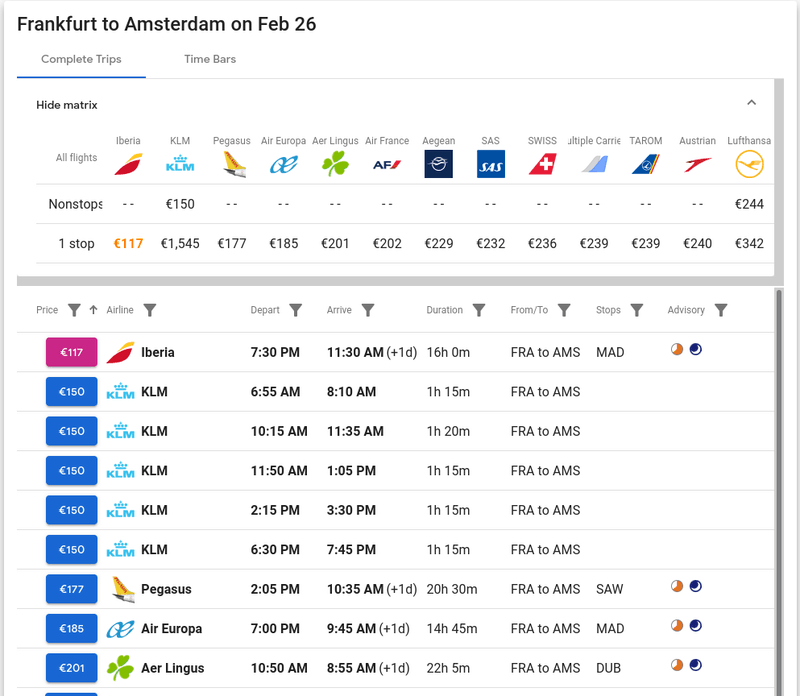Click the Arrive column filter icon
The height and width of the screenshot is (696, 800).
point(367,310)
